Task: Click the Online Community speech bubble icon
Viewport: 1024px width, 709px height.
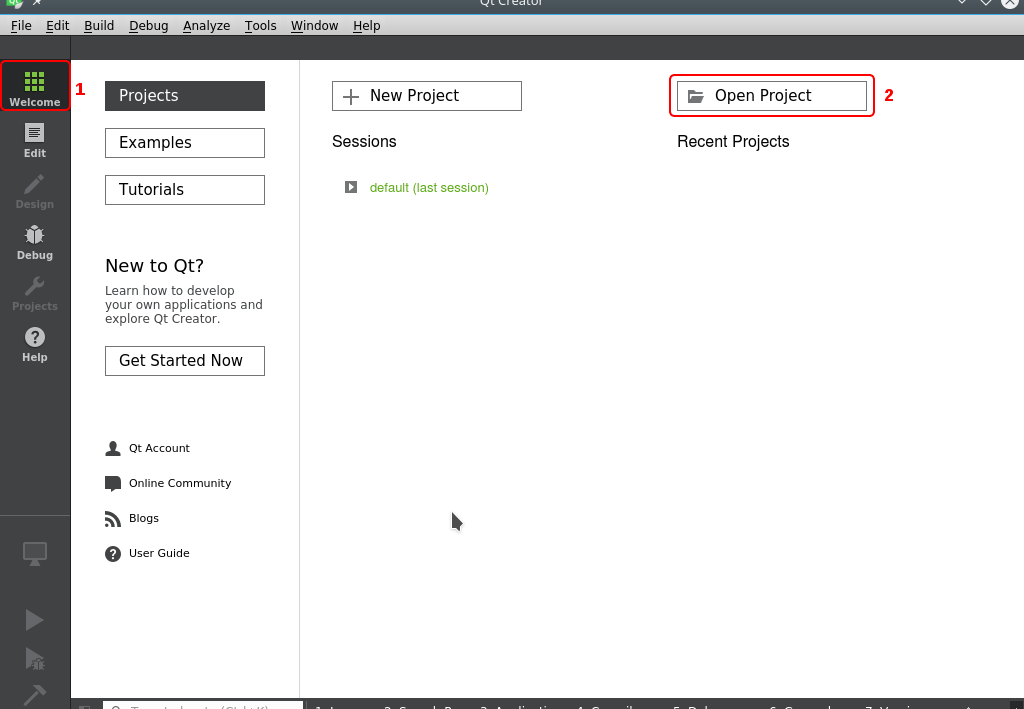Action: pos(113,483)
